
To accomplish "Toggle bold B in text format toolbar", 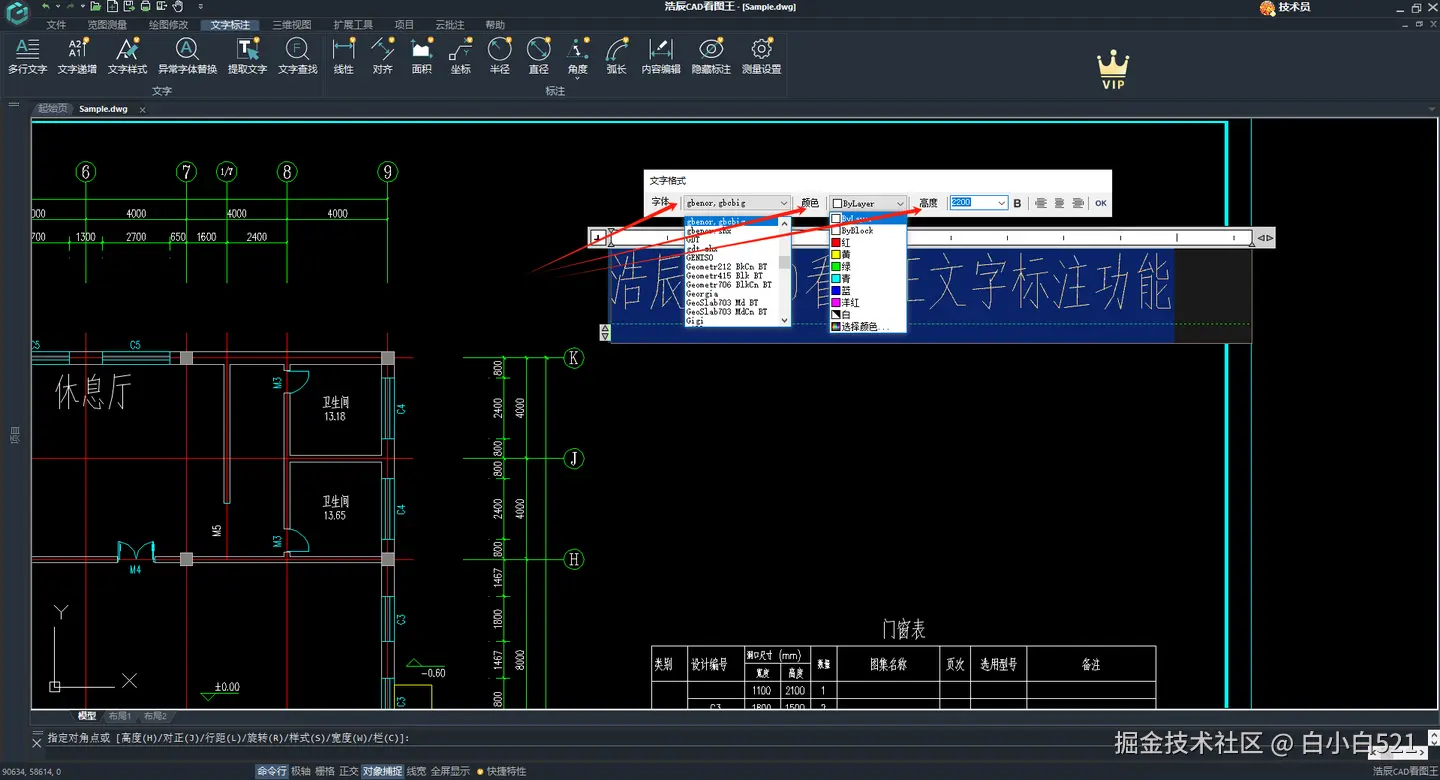I will (1018, 203).
